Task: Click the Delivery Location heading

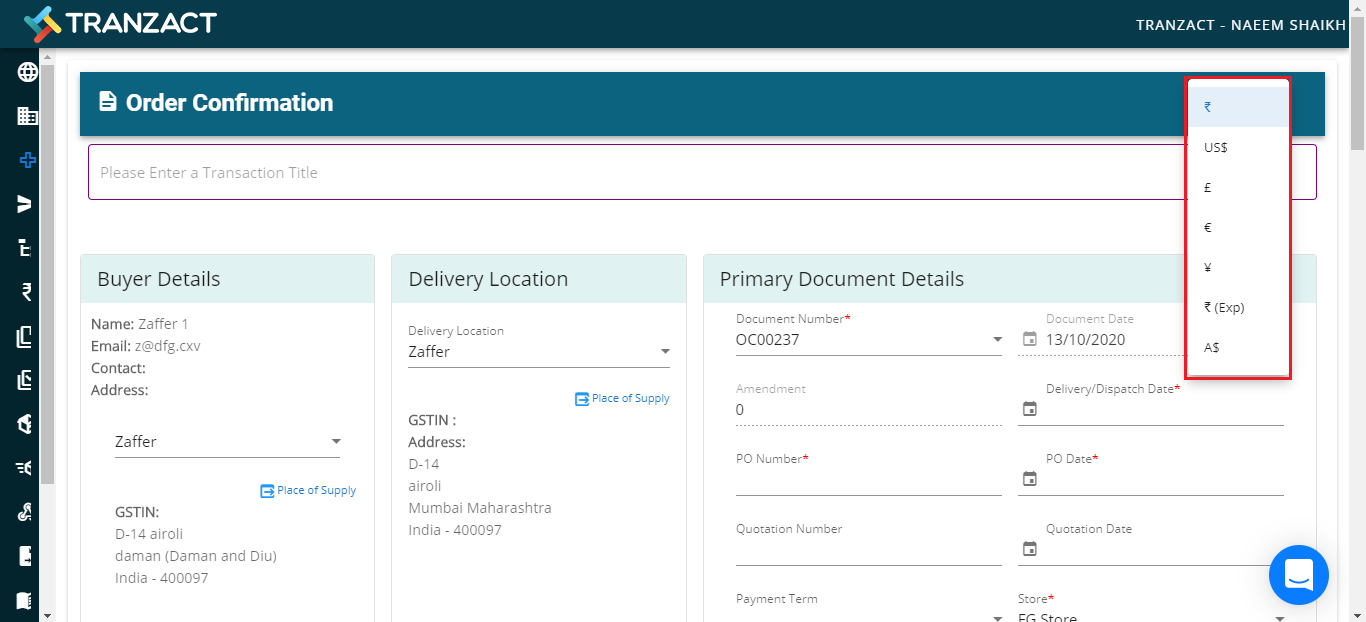Action: [488, 279]
